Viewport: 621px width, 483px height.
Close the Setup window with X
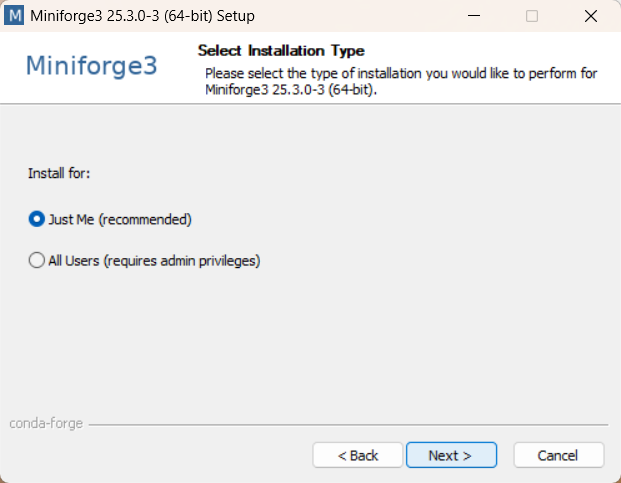click(591, 16)
